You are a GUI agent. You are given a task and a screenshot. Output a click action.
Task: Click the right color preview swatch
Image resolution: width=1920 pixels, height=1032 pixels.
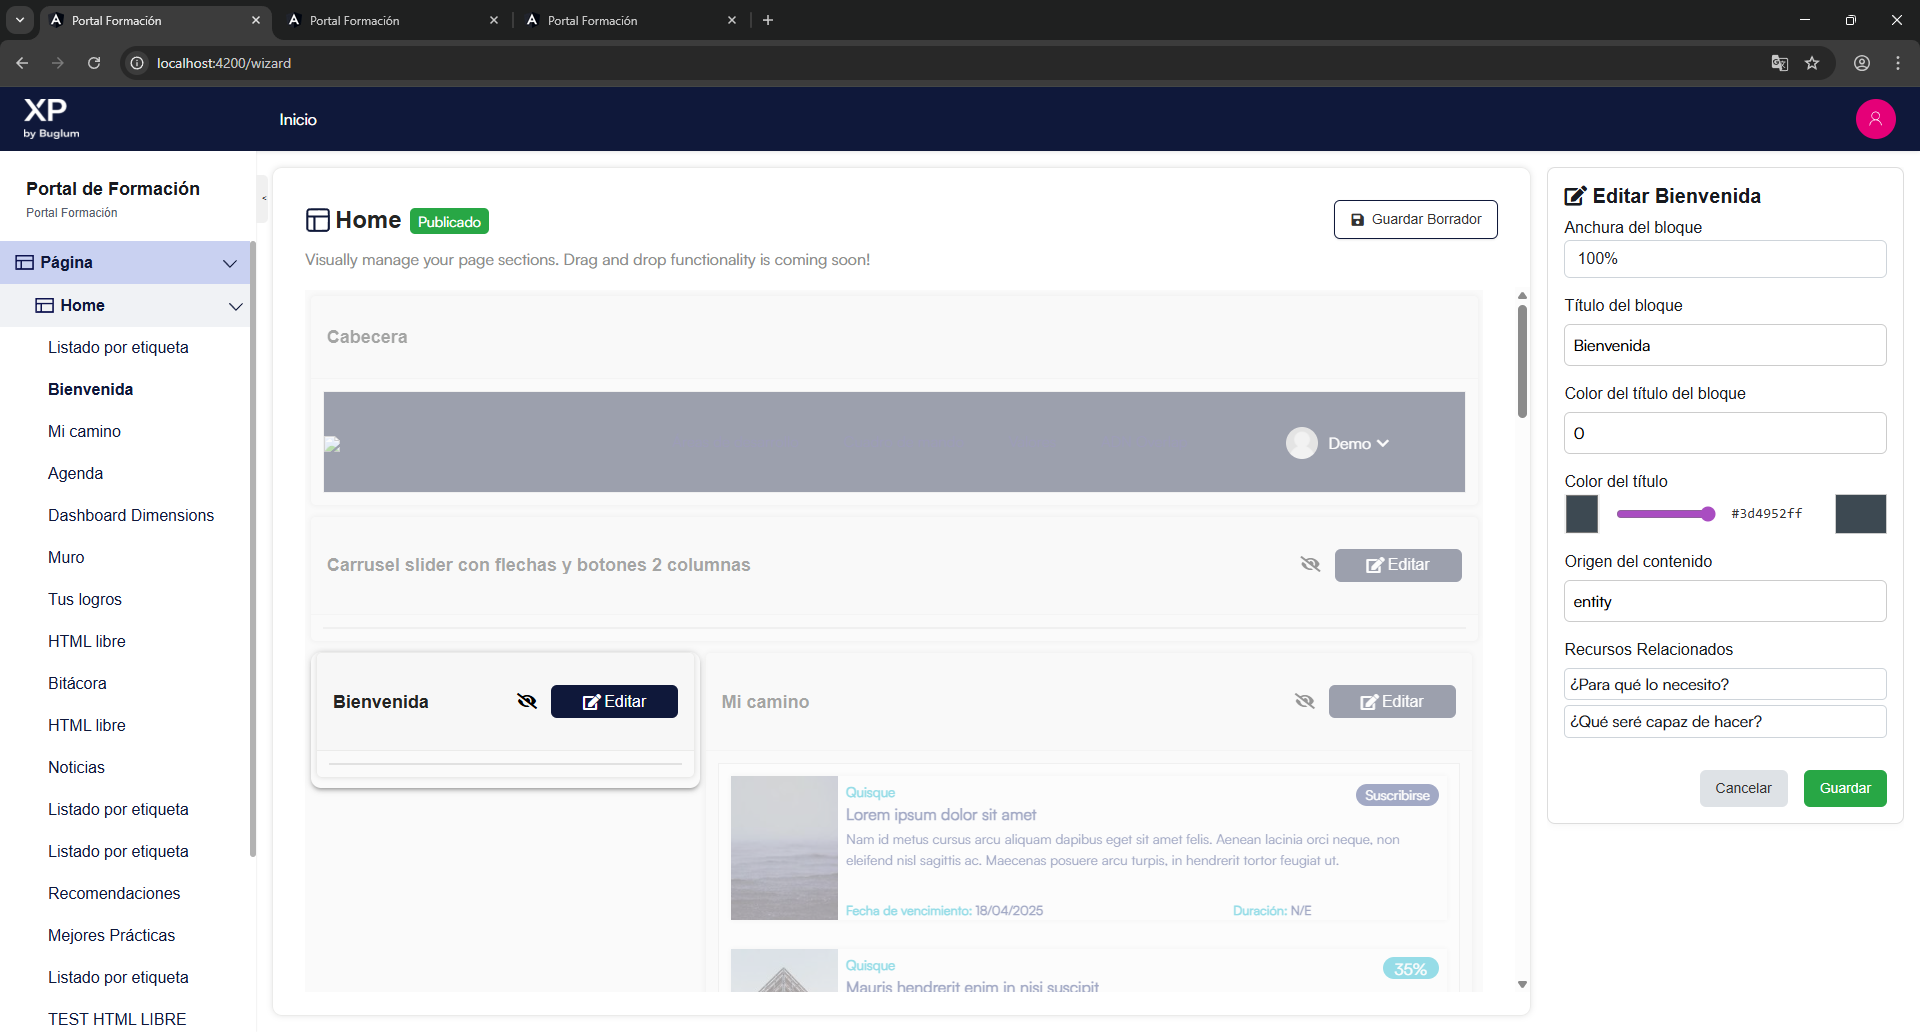[x=1861, y=514]
